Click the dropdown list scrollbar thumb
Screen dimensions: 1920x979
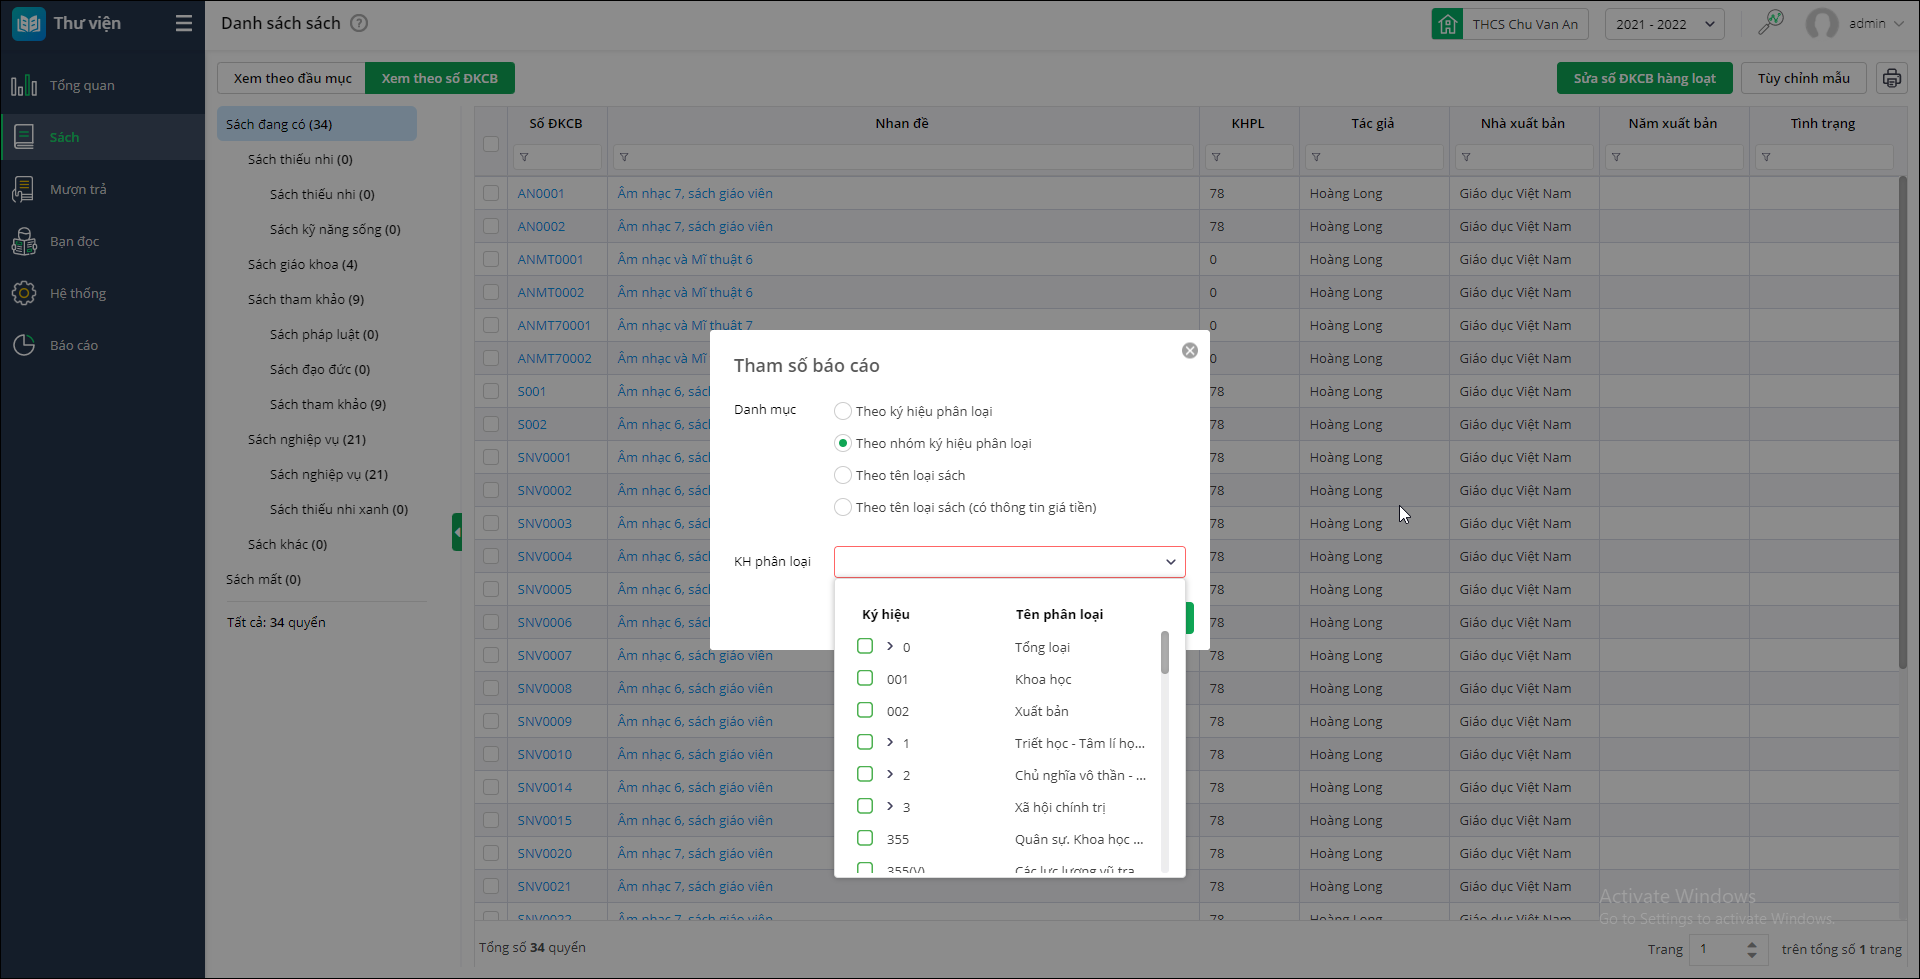1165,652
